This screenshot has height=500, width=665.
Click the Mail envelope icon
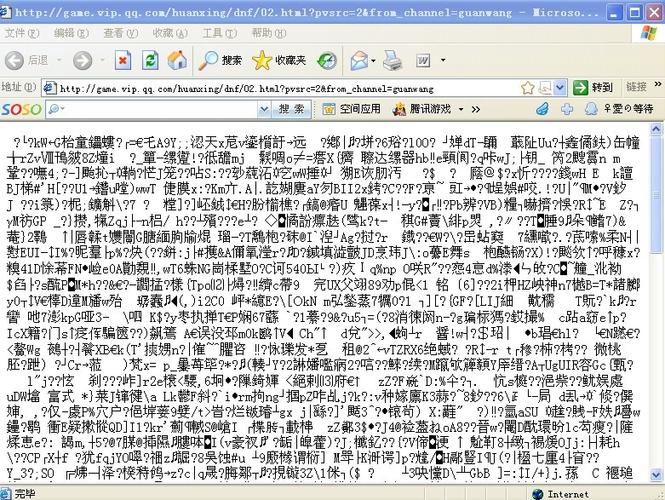click(361, 60)
